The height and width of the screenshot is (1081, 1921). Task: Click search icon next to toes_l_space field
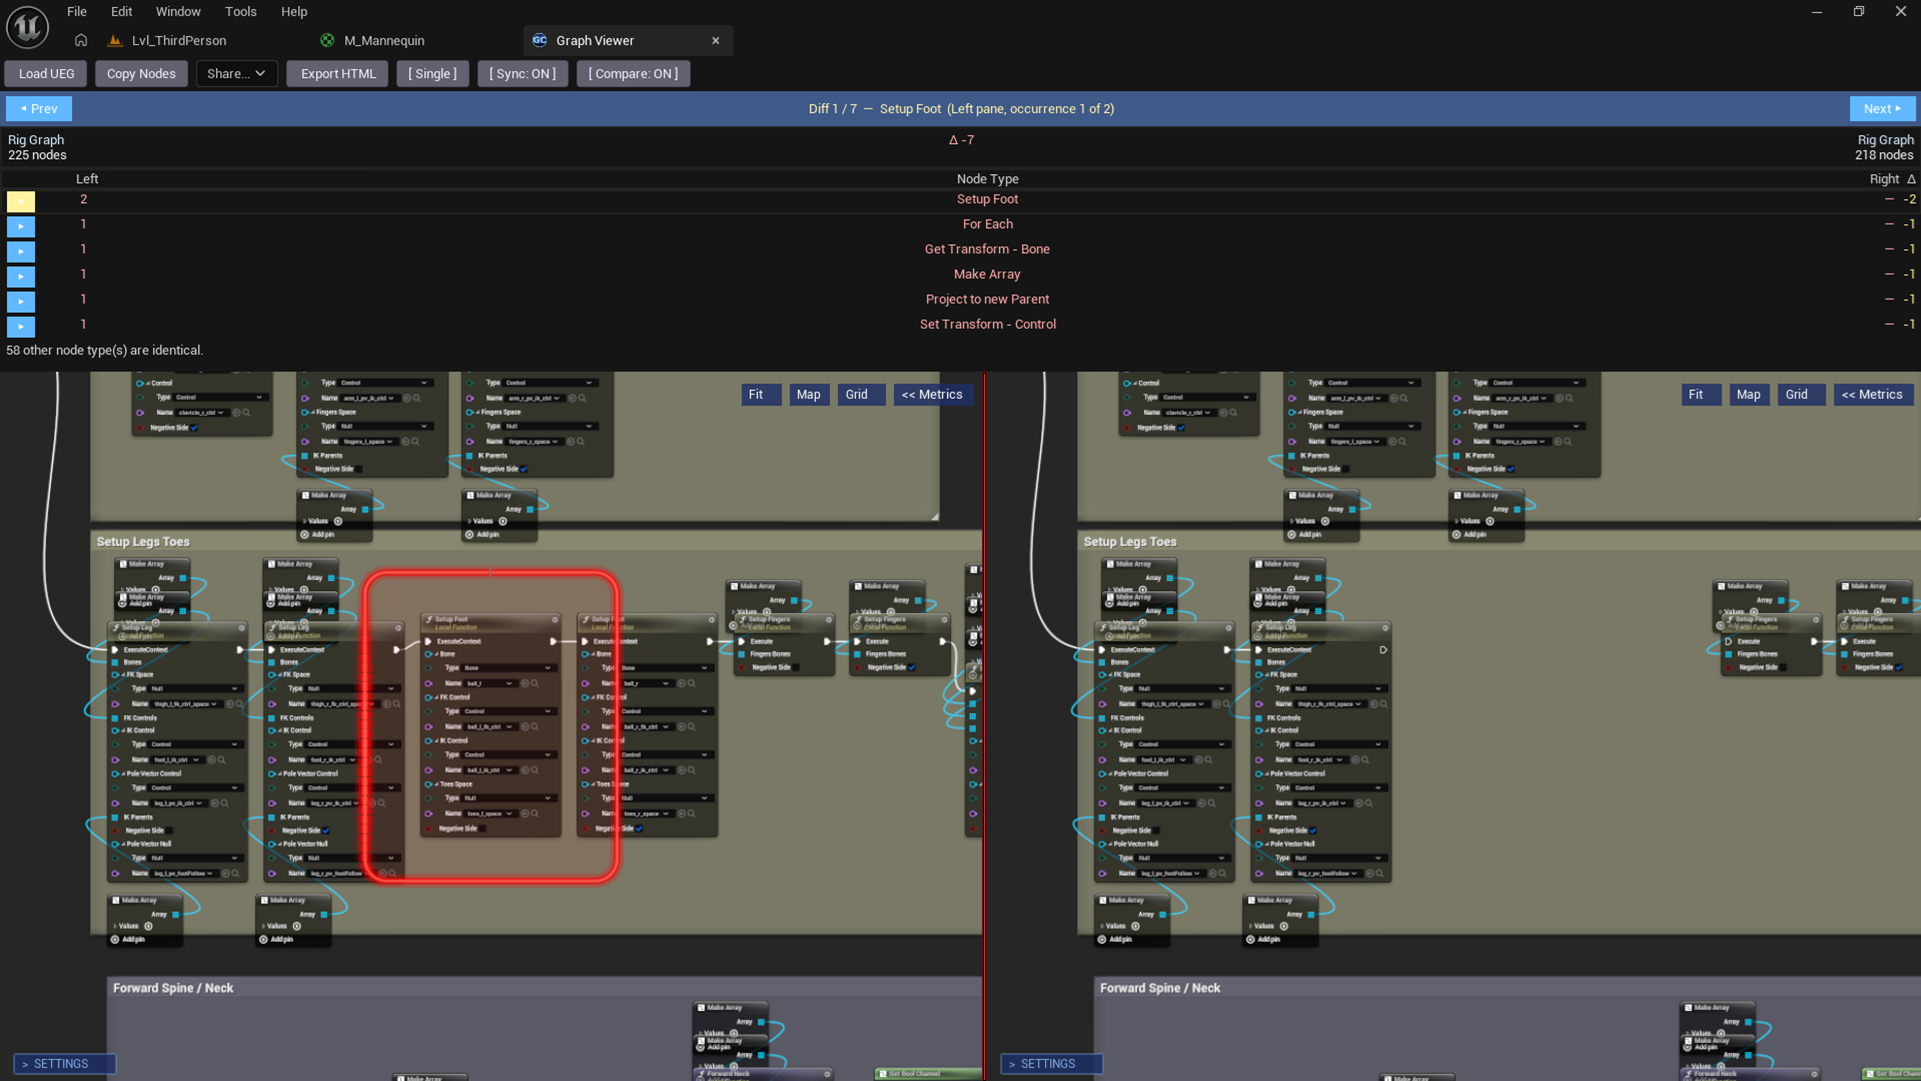point(535,814)
